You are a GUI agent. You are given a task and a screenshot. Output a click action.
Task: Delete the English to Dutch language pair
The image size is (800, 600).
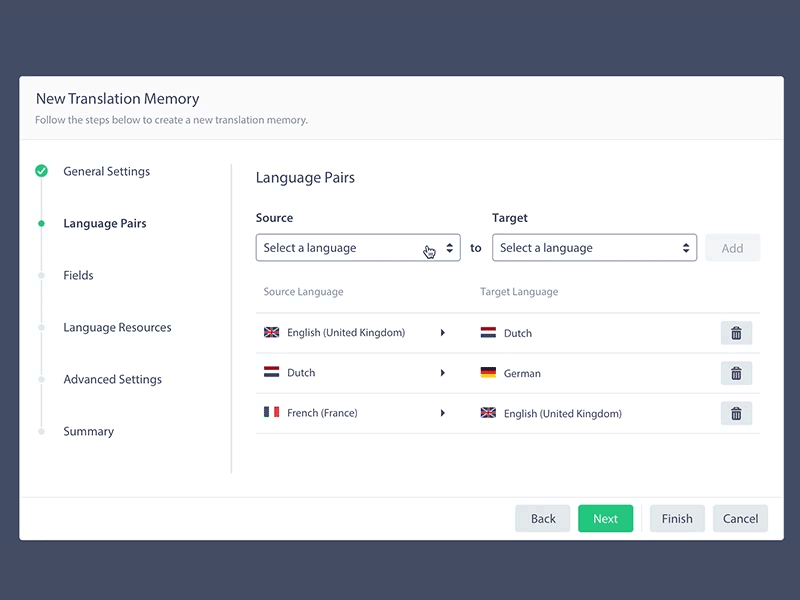tap(736, 333)
